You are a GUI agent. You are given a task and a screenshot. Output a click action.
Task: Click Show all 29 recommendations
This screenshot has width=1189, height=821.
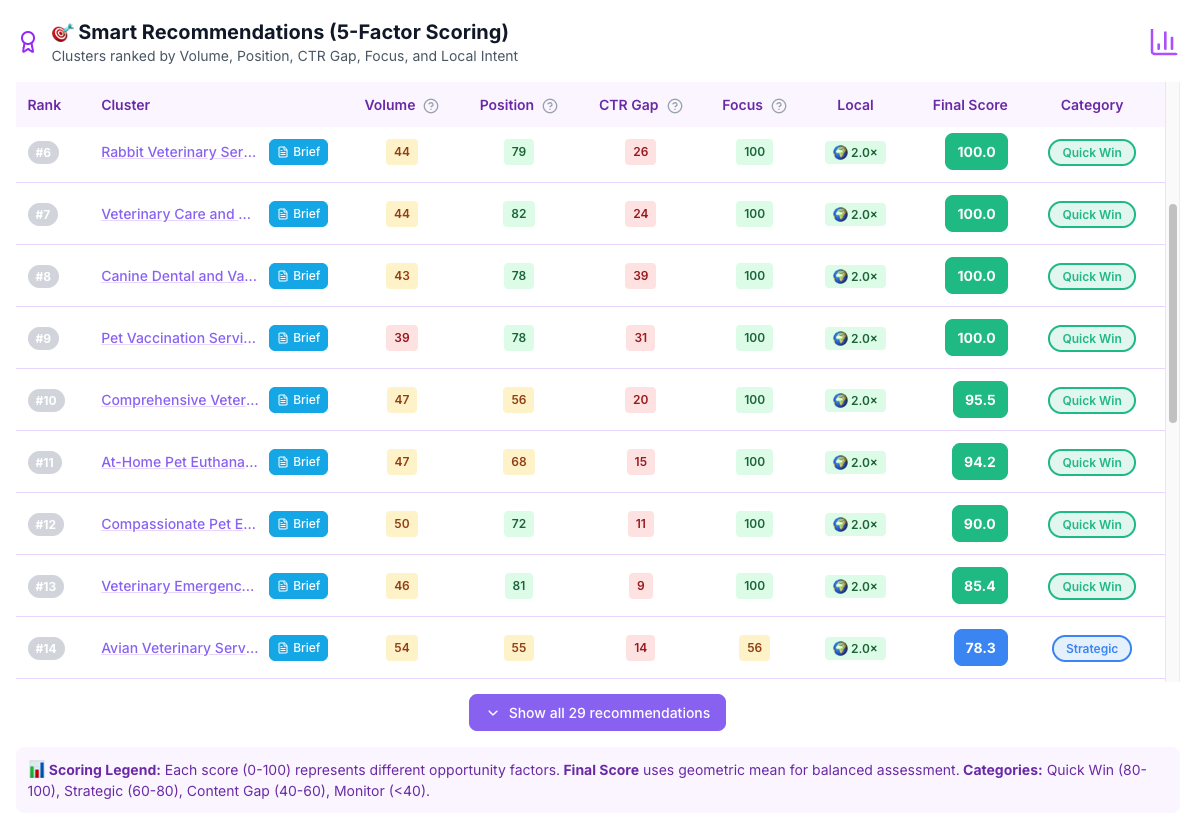[x=597, y=712]
